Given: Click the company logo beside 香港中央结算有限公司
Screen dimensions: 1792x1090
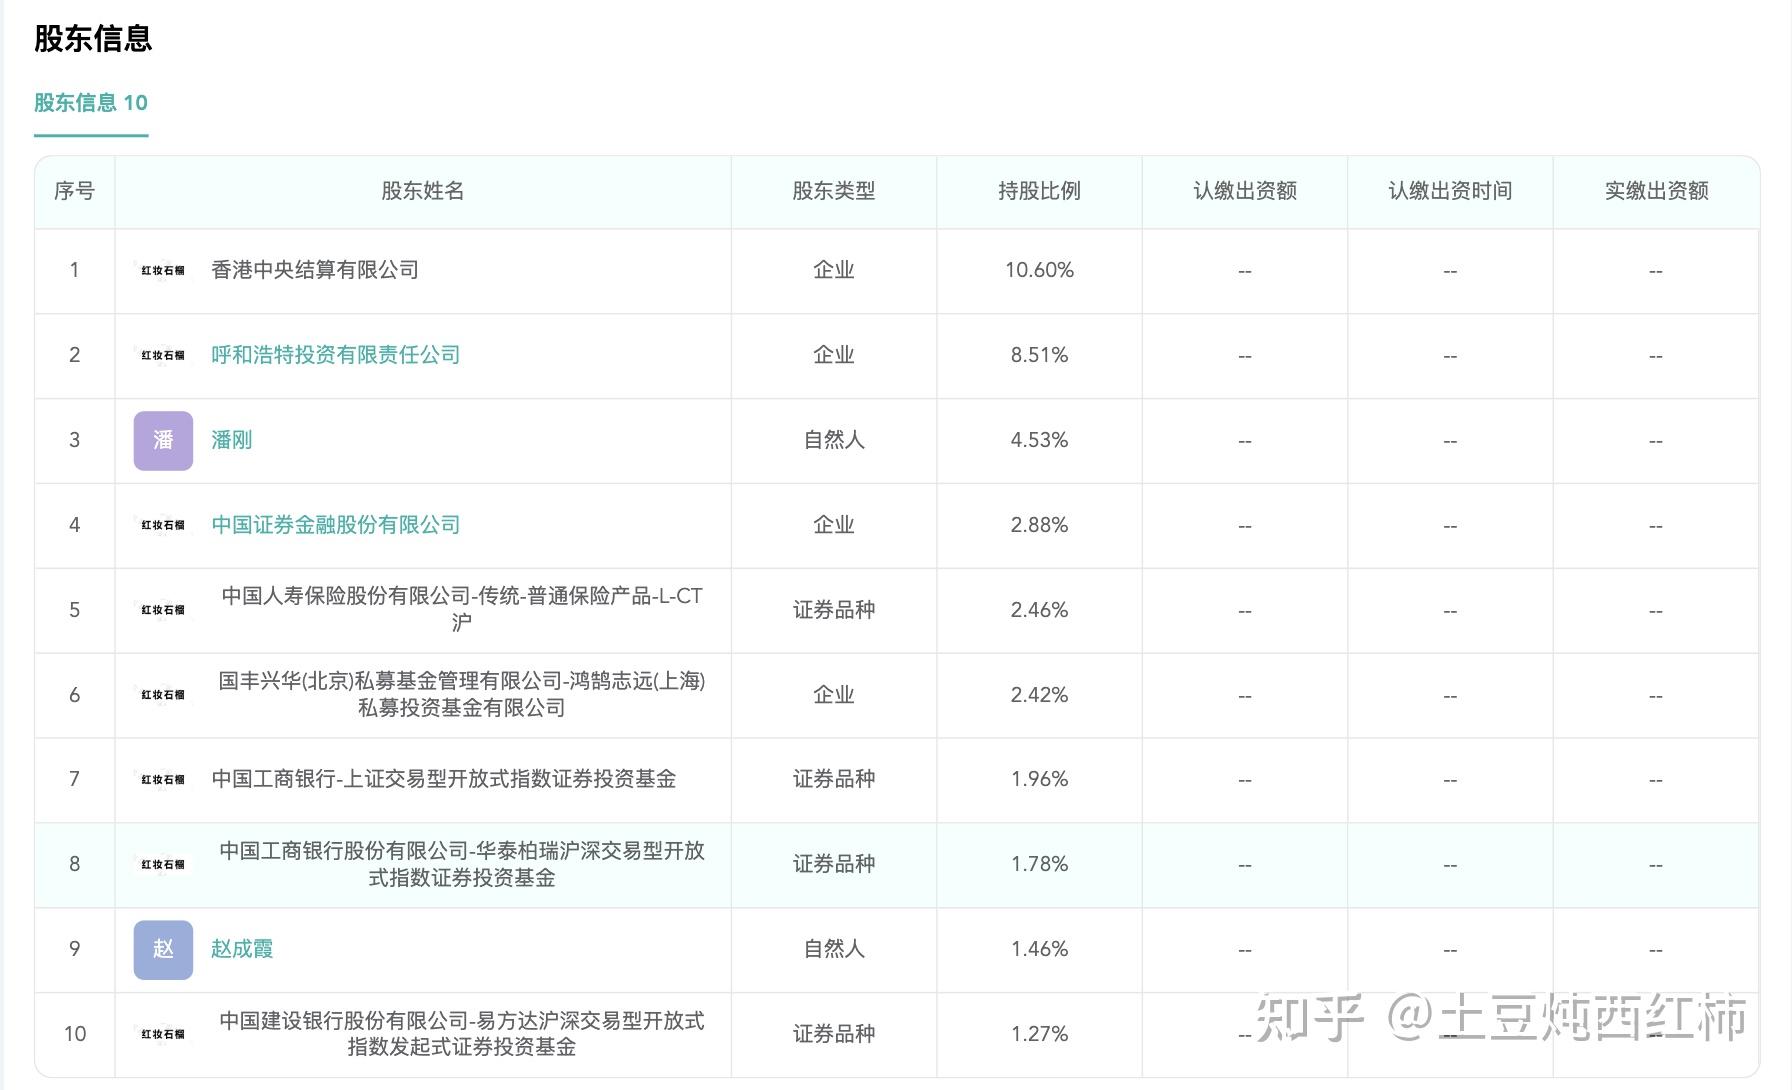Looking at the screenshot, I should [162, 269].
